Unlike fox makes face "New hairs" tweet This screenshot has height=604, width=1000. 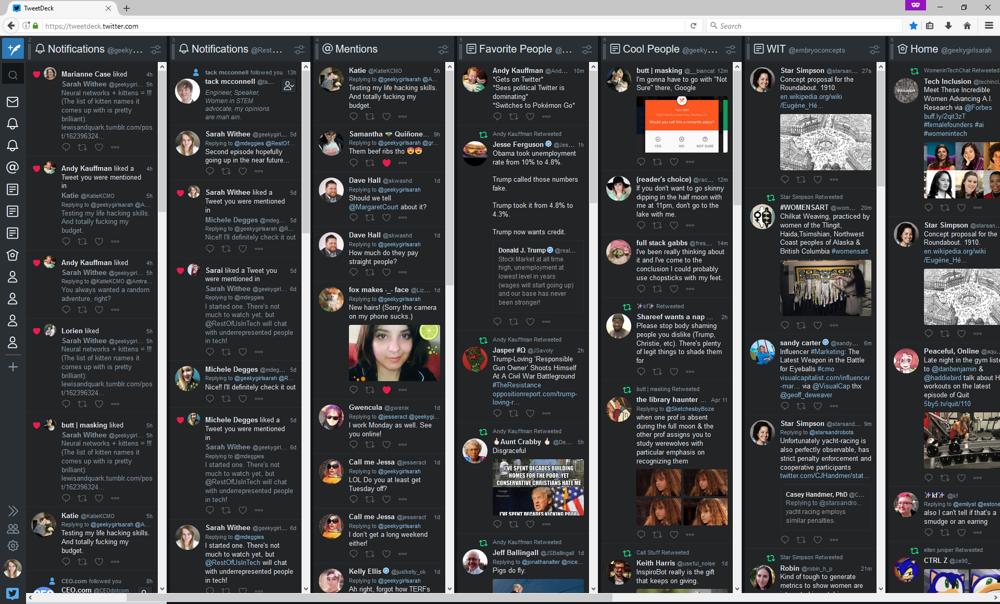[x=386, y=390]
